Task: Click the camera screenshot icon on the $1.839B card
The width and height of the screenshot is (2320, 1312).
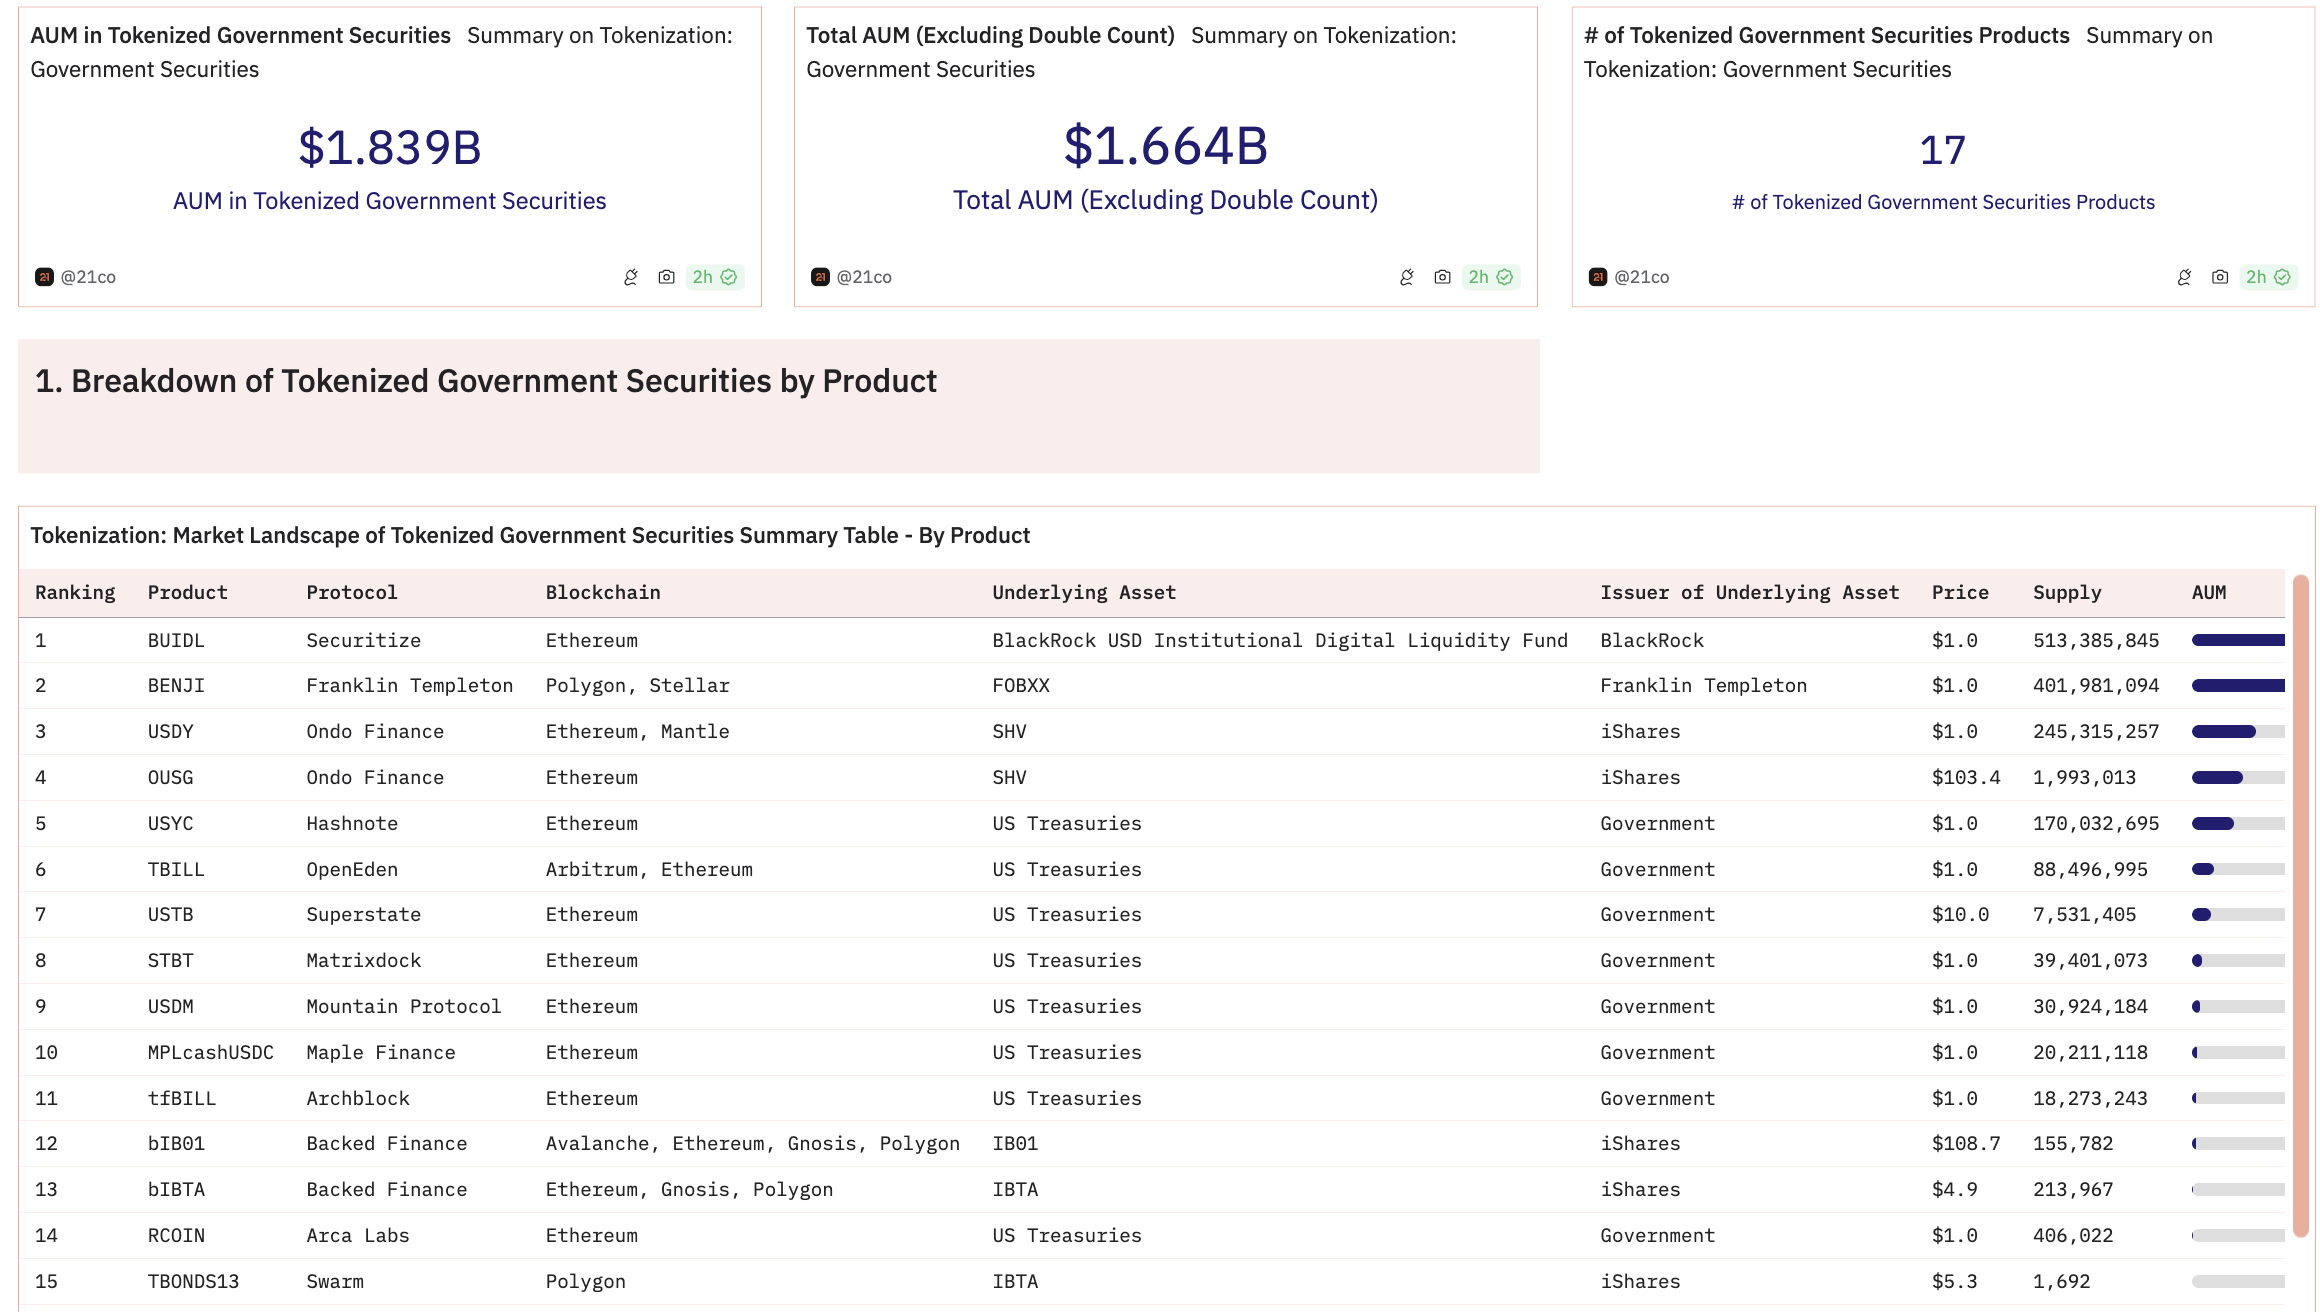Action: coord(666,277)
